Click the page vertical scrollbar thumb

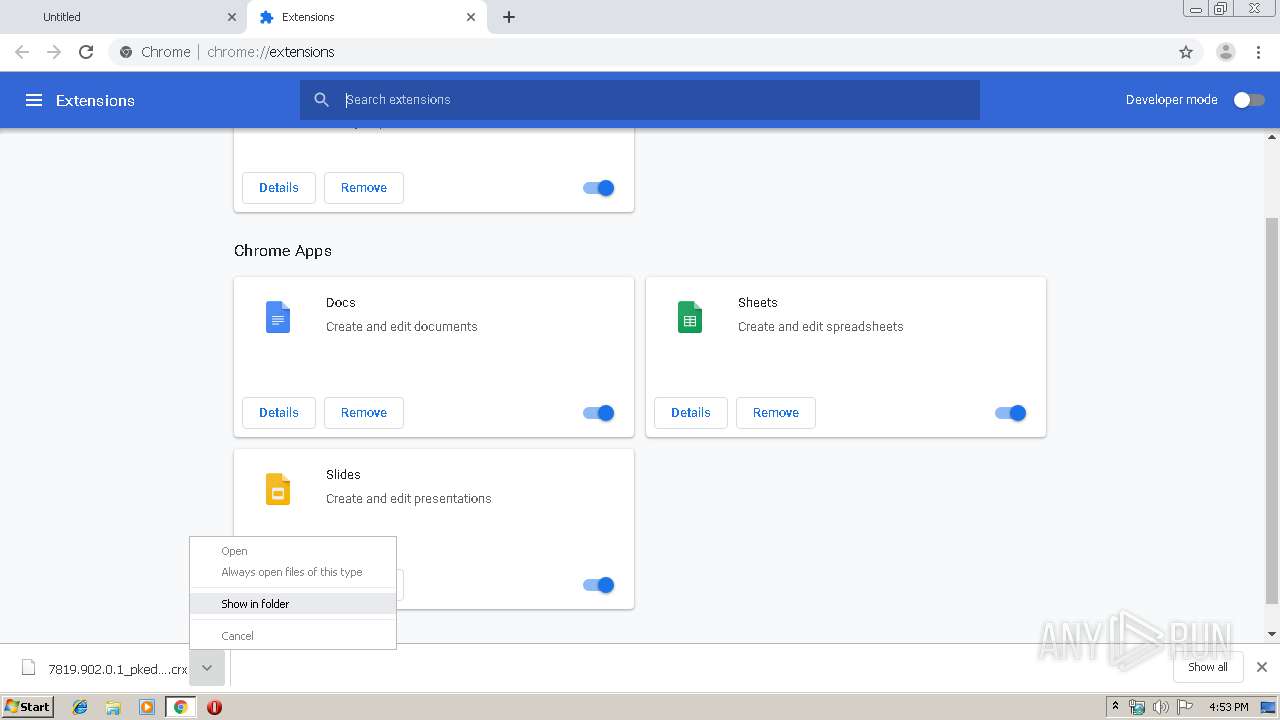pos(1272,410)
